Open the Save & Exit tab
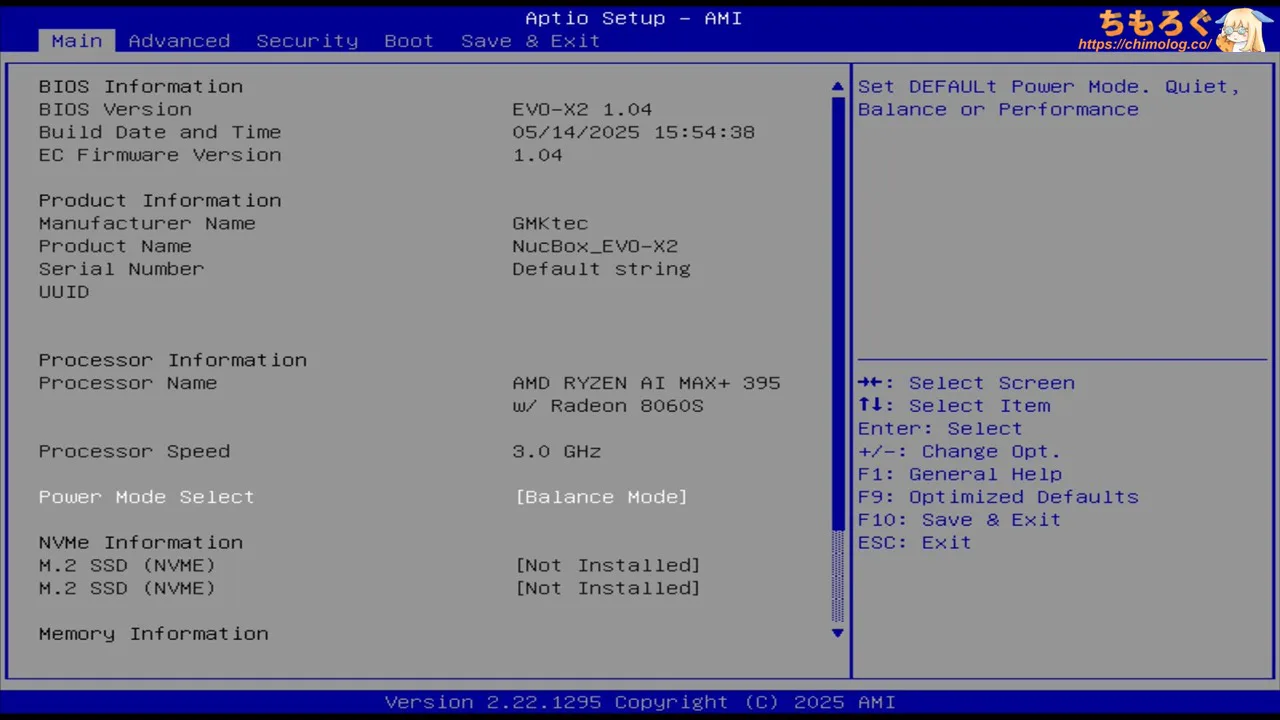This screenshot has width=1280, height=720. tap(530, 41)
